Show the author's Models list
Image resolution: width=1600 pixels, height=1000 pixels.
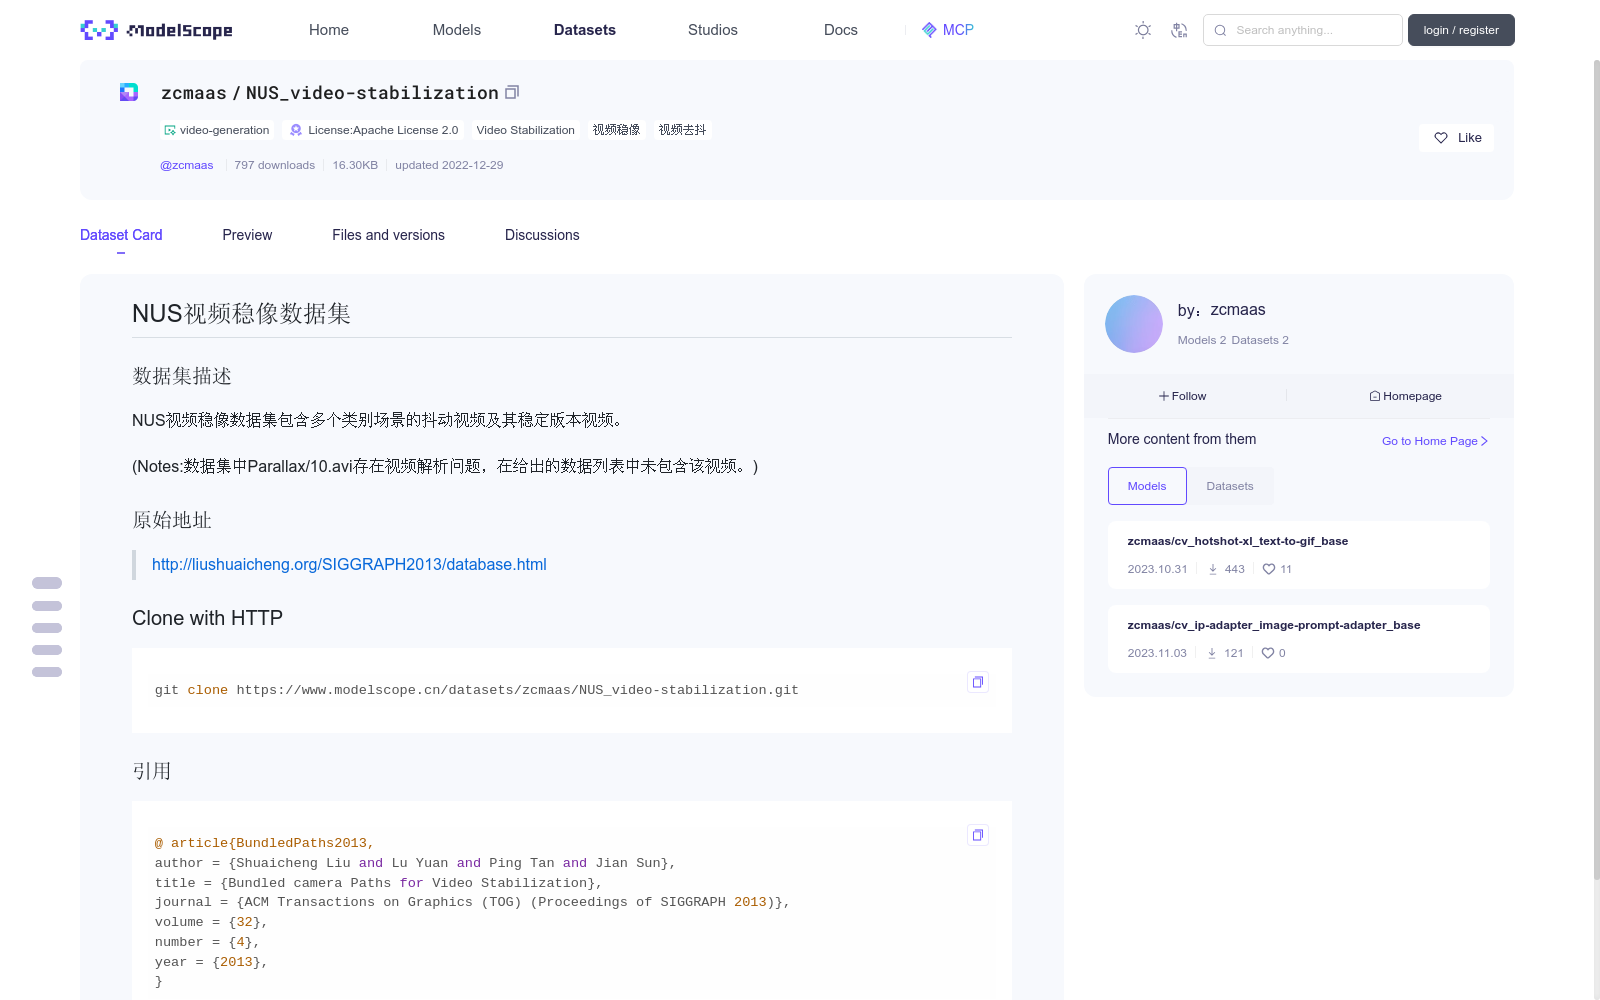1147,486
